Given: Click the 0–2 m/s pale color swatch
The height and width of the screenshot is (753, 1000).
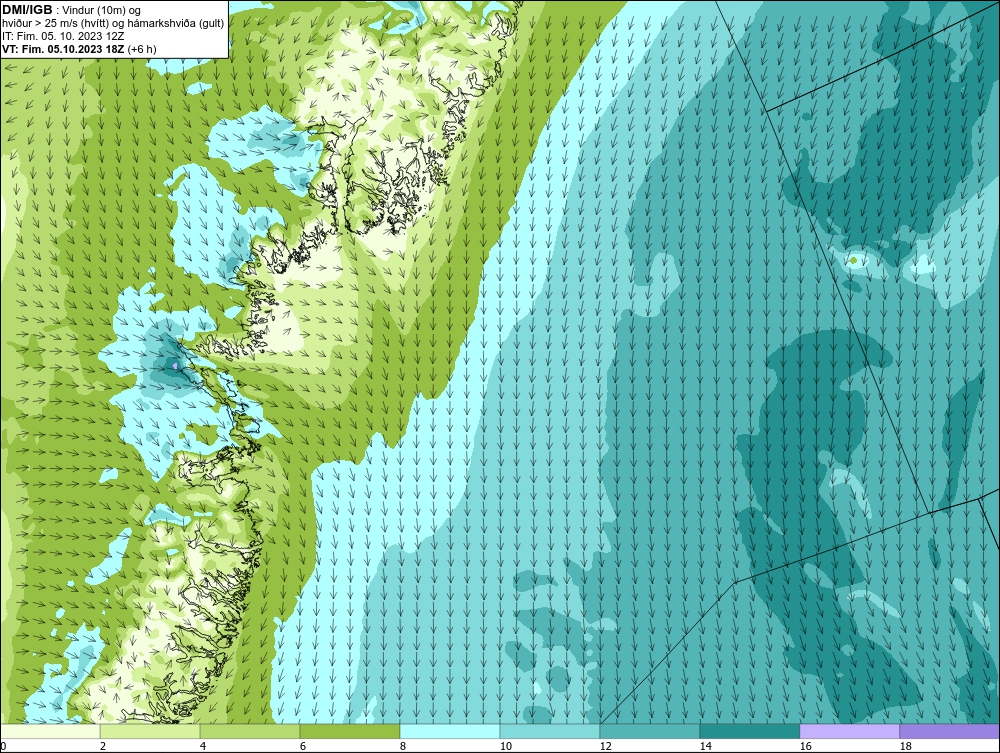Looking at the screenshot, I should [x=50, y=731].
